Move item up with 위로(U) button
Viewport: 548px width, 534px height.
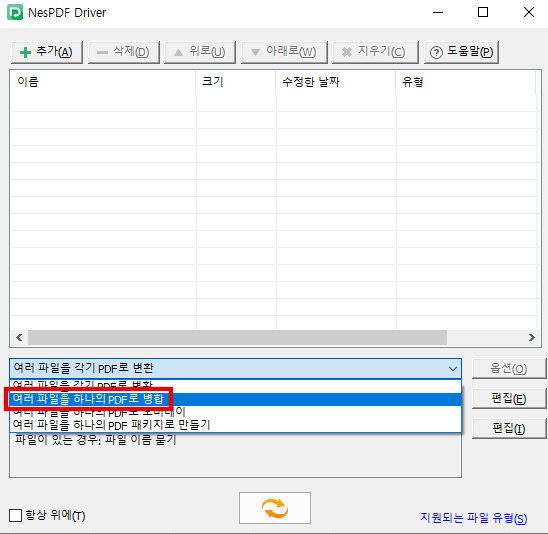(x=200, y=52)
